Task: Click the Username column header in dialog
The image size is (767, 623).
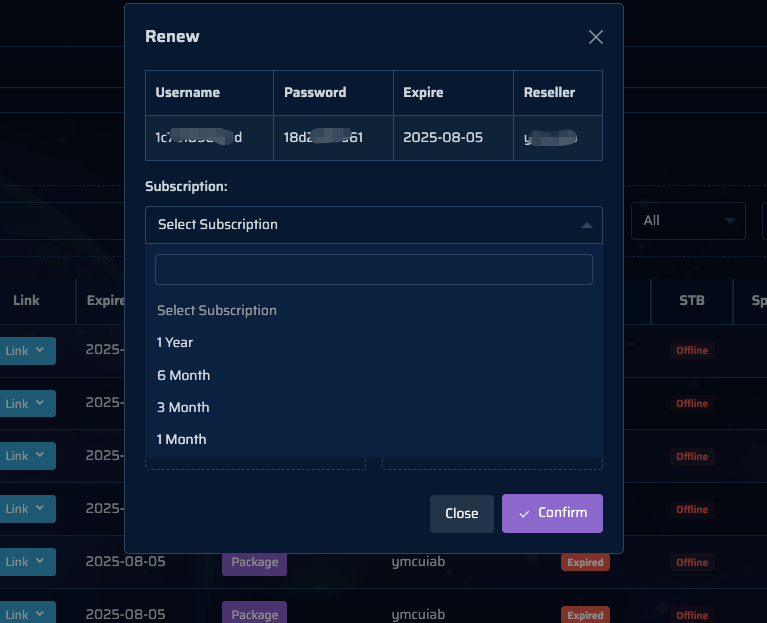Action: pos(209,93)
